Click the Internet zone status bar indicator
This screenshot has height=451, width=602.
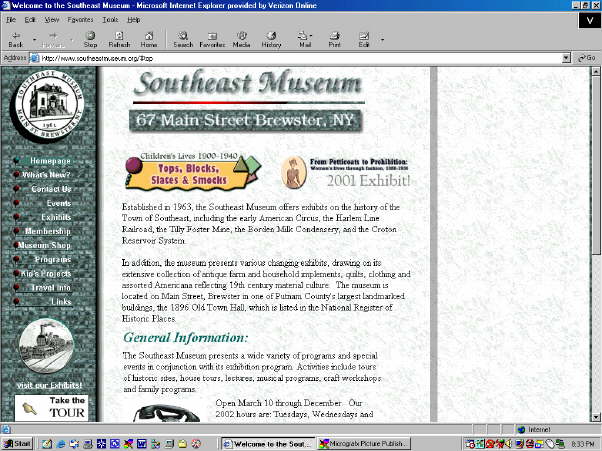pyautogui.click(x=534, y=429)
